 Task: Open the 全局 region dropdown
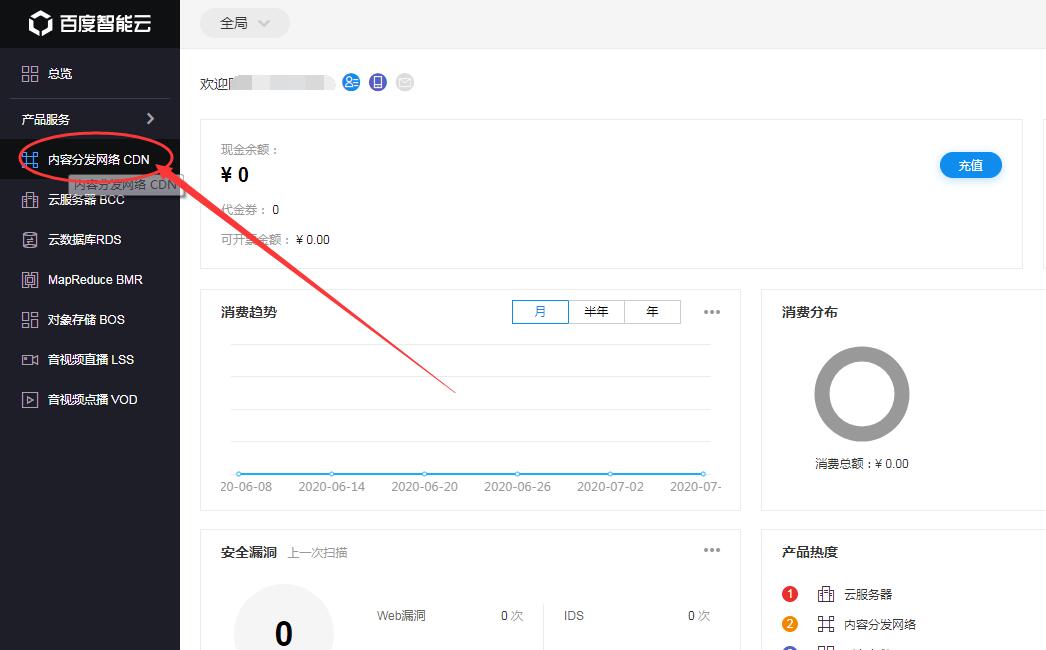click(245, 23)
